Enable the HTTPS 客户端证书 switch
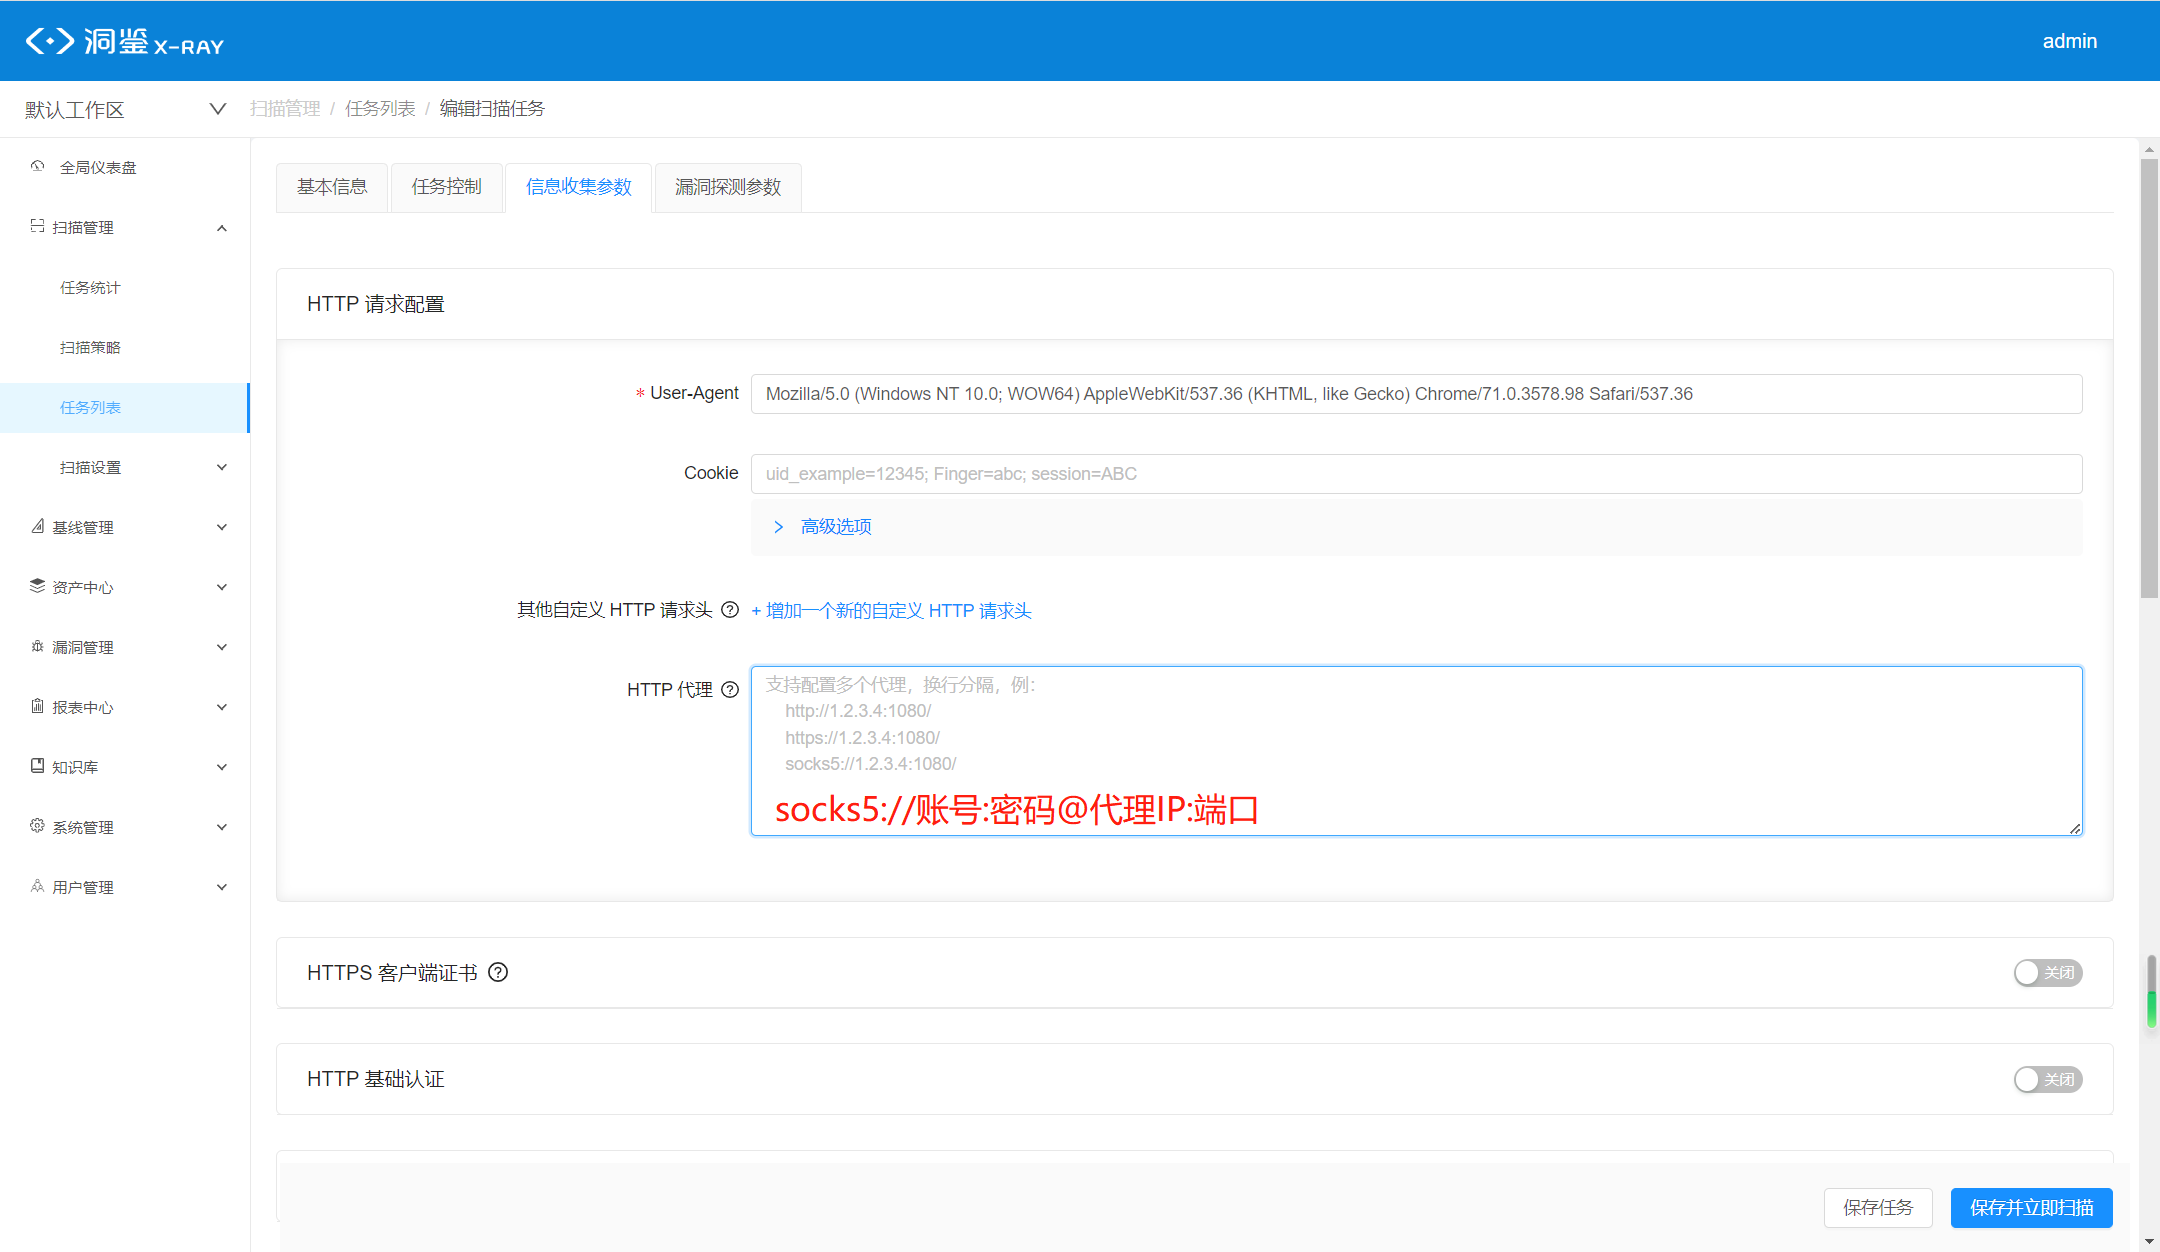 point(2048,972)
